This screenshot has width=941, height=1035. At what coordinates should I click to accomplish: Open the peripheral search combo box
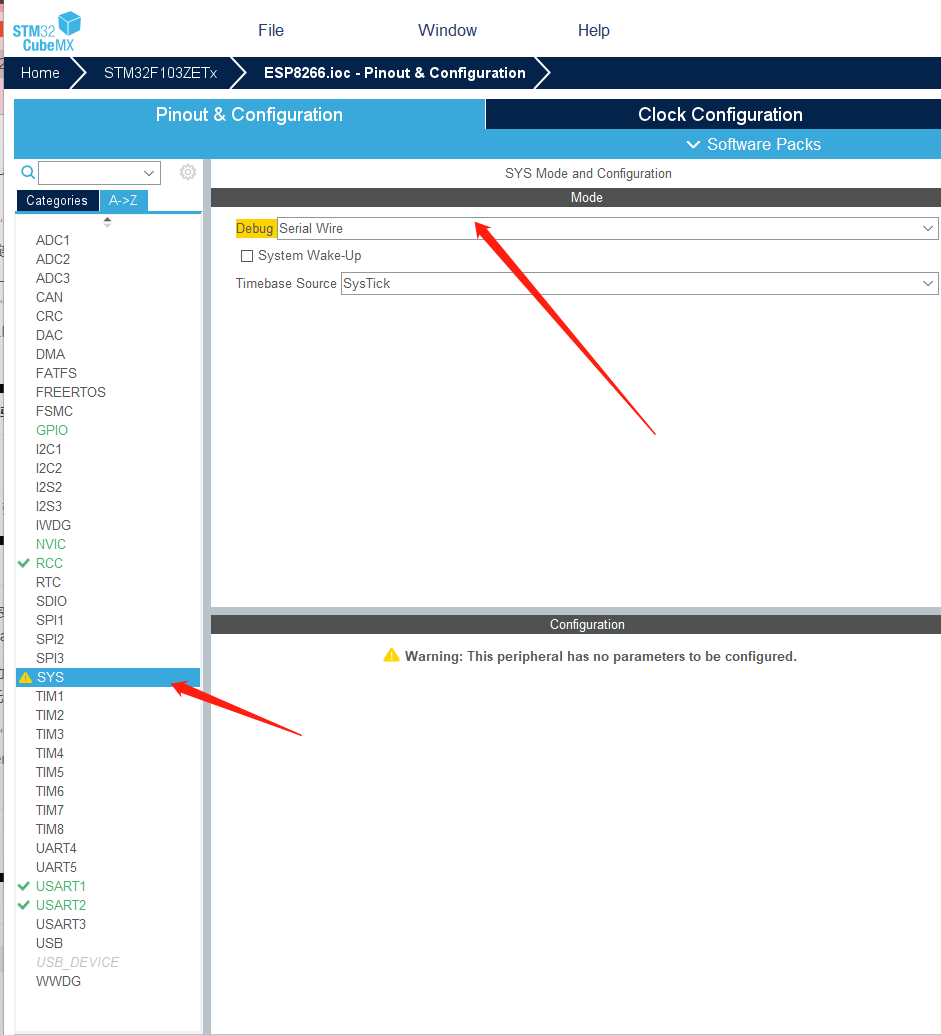pos(99,173)
